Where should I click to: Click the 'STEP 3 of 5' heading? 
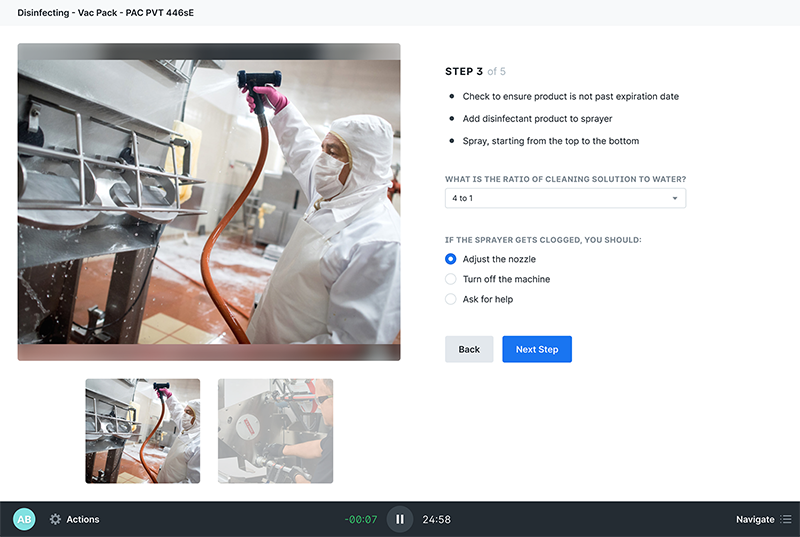coord(475,72)
